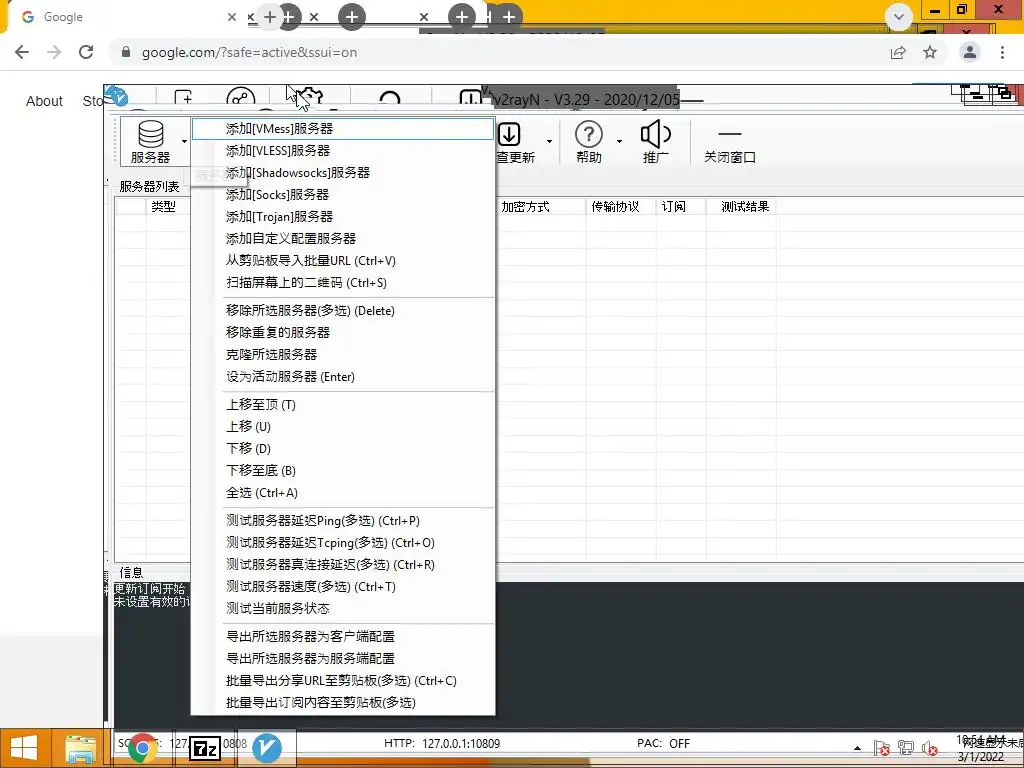Select 测试当前服务状态 menu entry
This screenshot has width=1024, height=768.
343,609
